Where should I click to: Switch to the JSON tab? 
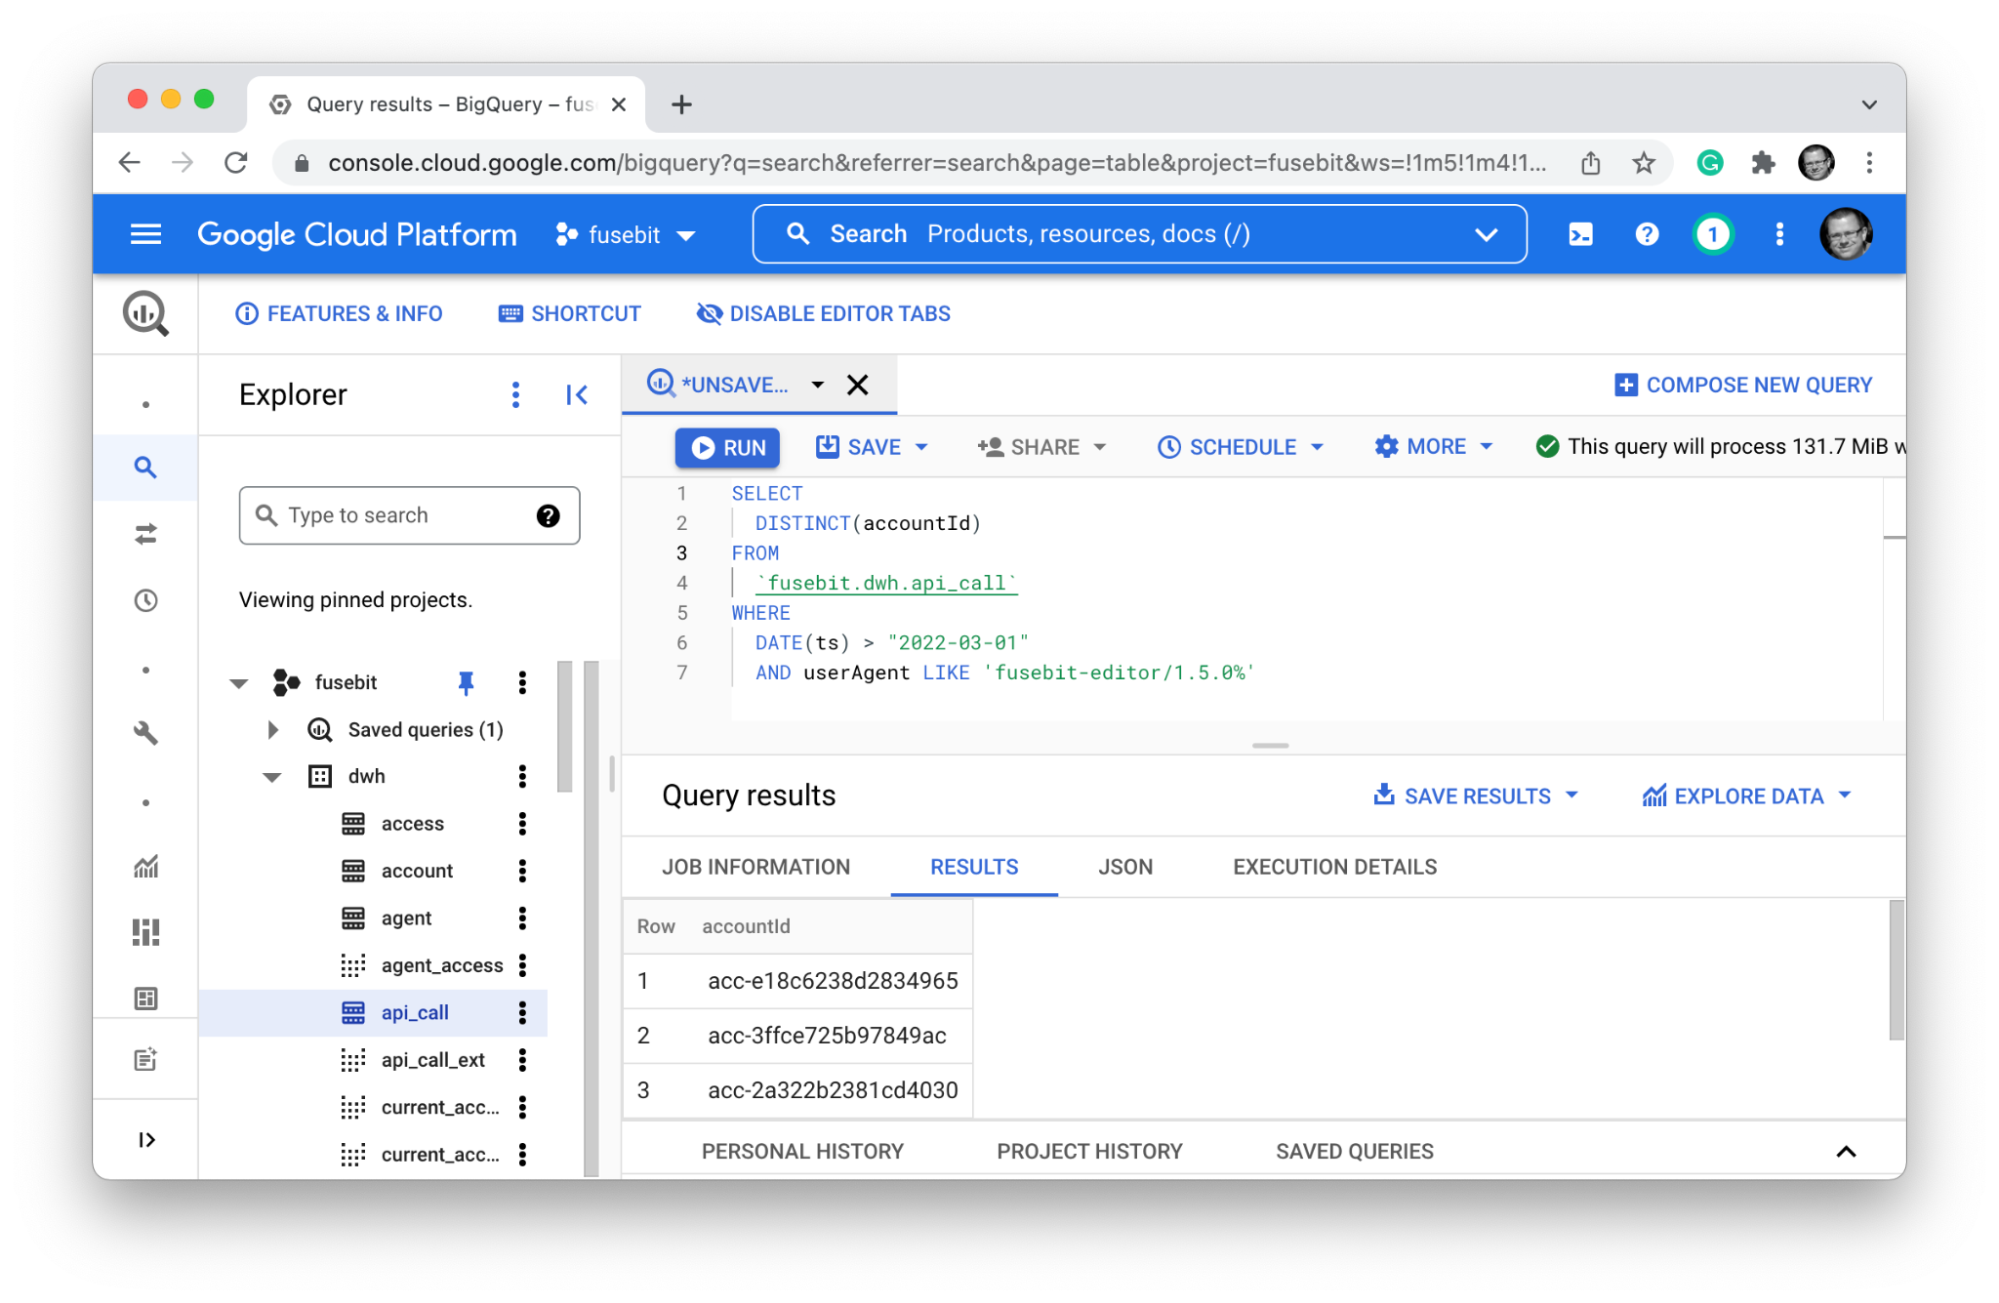pyautogui.click(x=1126, y=867)
